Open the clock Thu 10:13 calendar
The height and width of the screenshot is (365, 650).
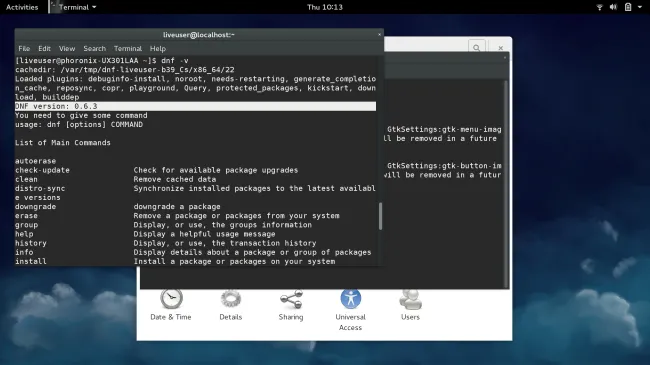coord(325,7)
